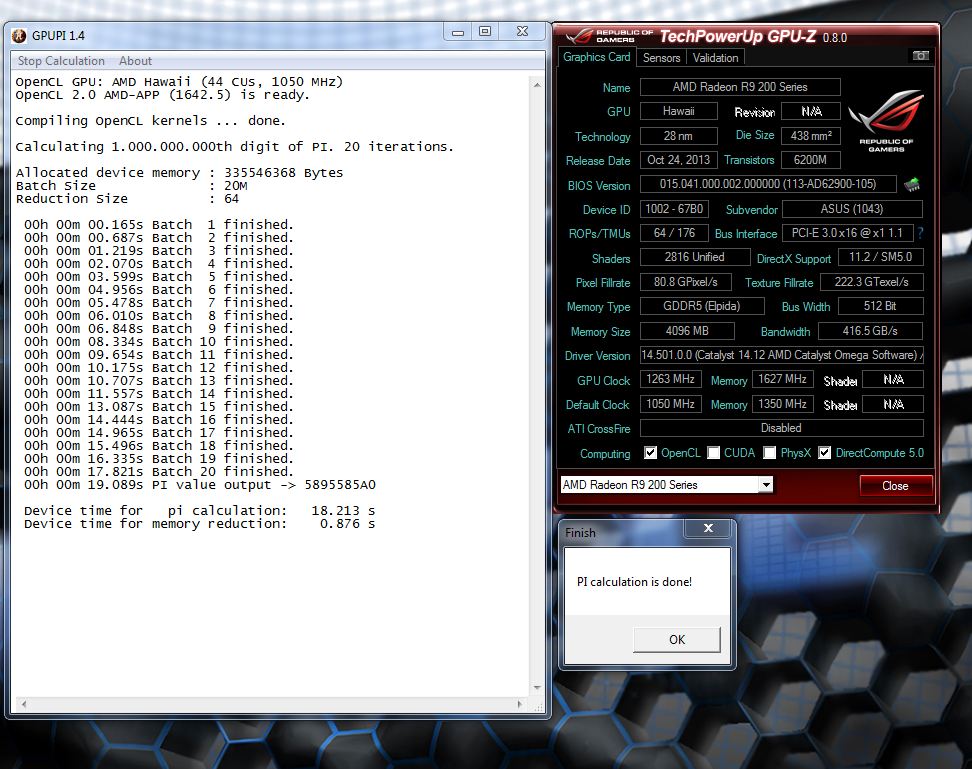Click the Technology field 28 nm
Viewport: 972px width, 769px height.
[x=679, y=136]
